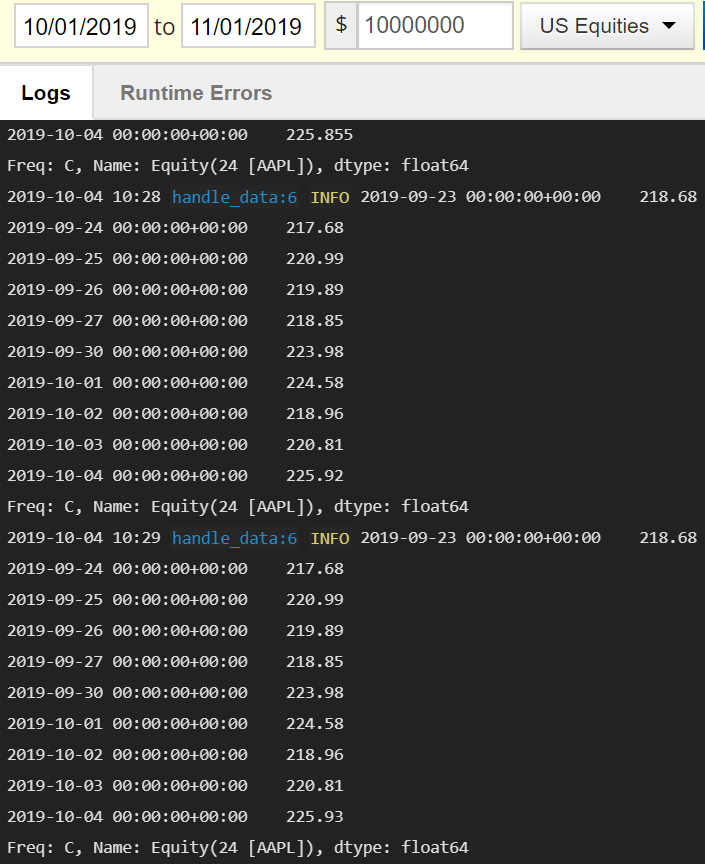
Task: Click the INFO badge in the 10:29 log line
Action: point(330,537)
